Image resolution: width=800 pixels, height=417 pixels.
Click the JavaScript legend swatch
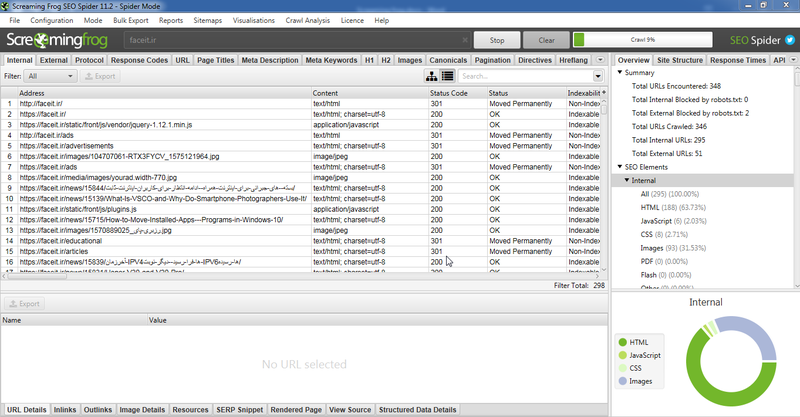[622, 355]
